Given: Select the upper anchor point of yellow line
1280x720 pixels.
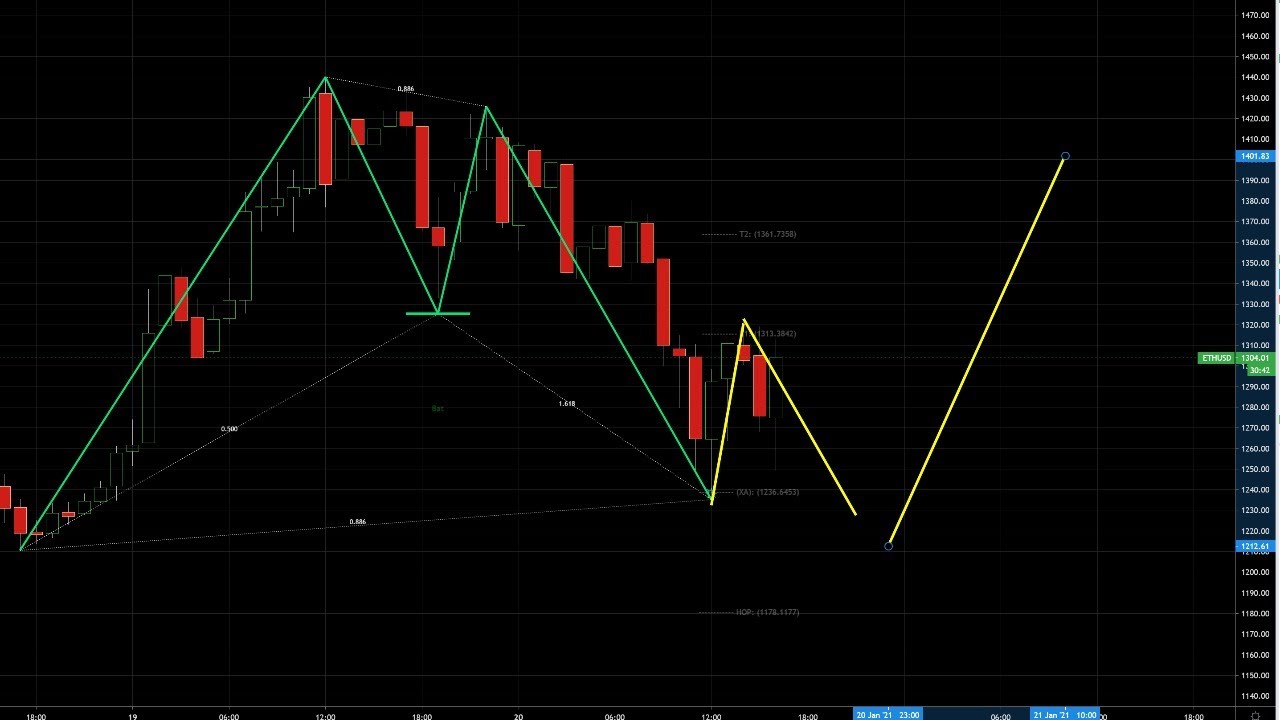Looking at the screenshot, I should click(x=1066, y=156).
